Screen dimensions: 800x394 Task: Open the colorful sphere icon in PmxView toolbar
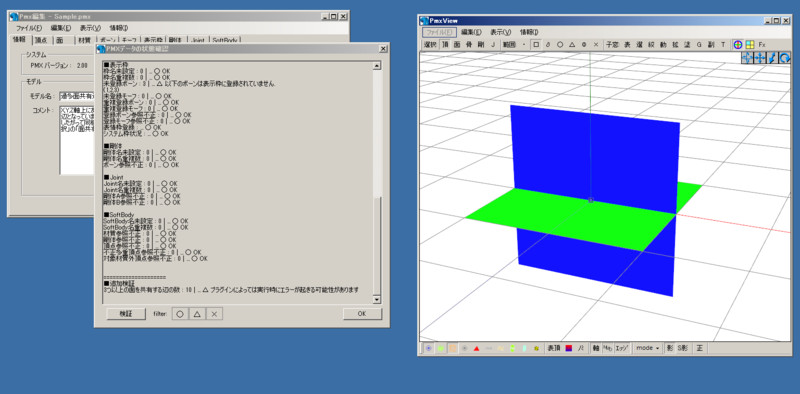coord(738,44)
